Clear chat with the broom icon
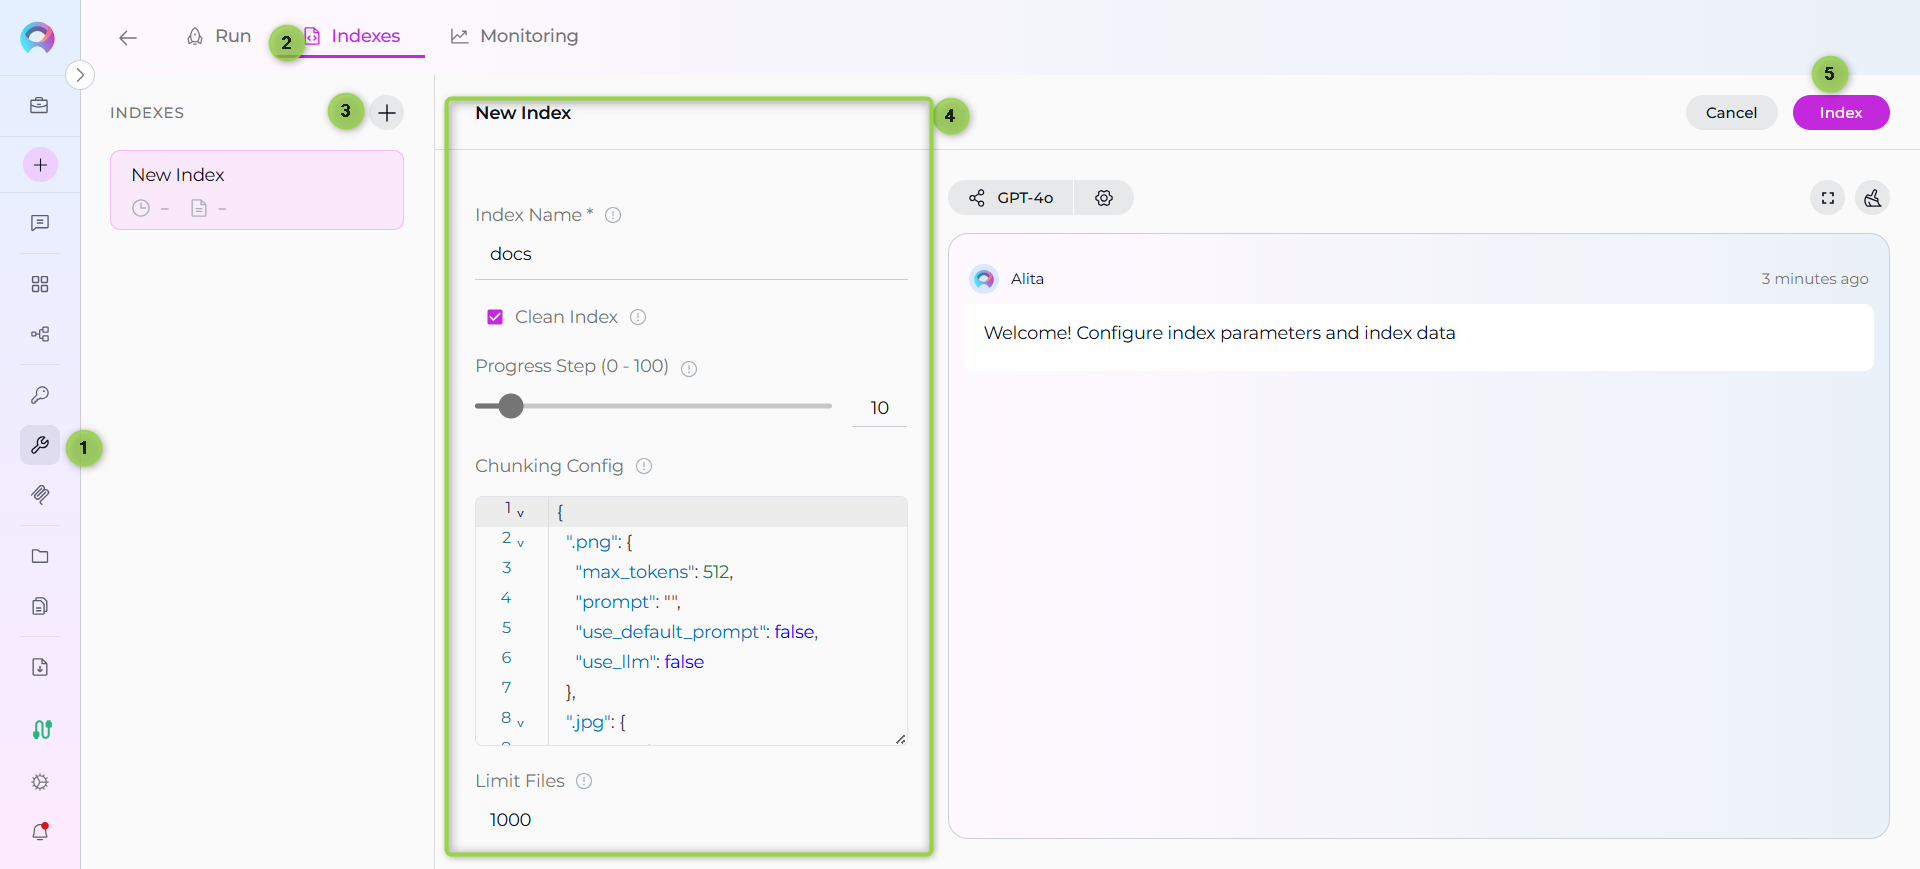This screenshot has height=869, width=1920. point(1872,198)
